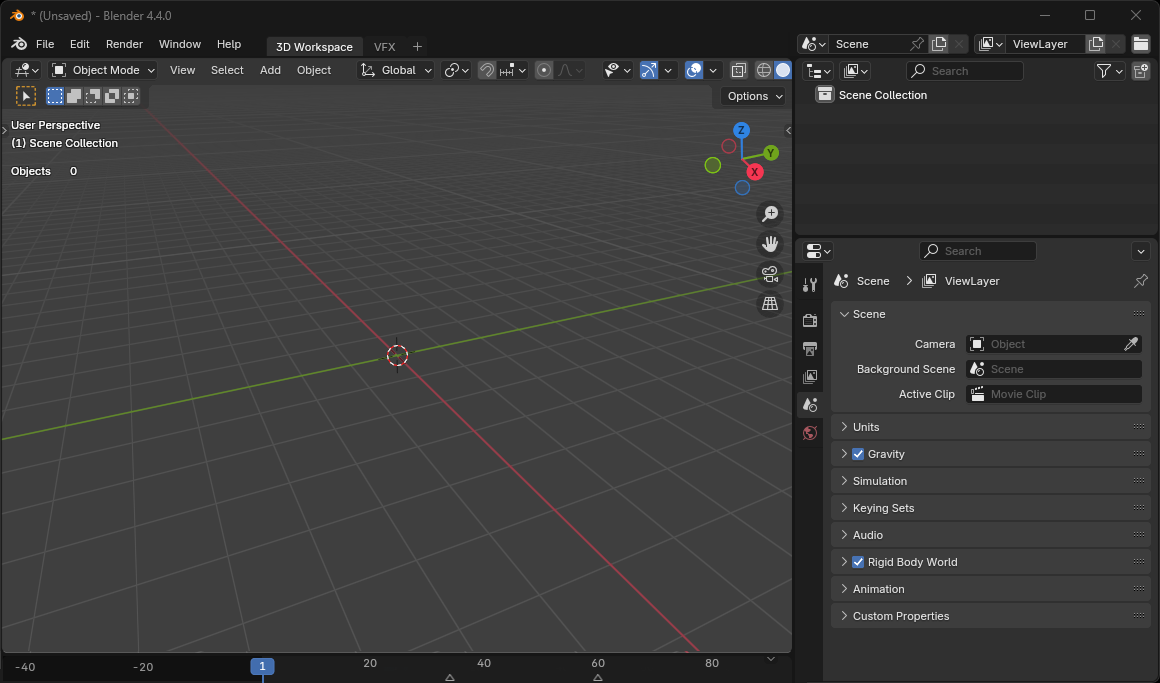
Task: Pick camera object with the eyedropper icon
Action: click(x=1131, y=344)
